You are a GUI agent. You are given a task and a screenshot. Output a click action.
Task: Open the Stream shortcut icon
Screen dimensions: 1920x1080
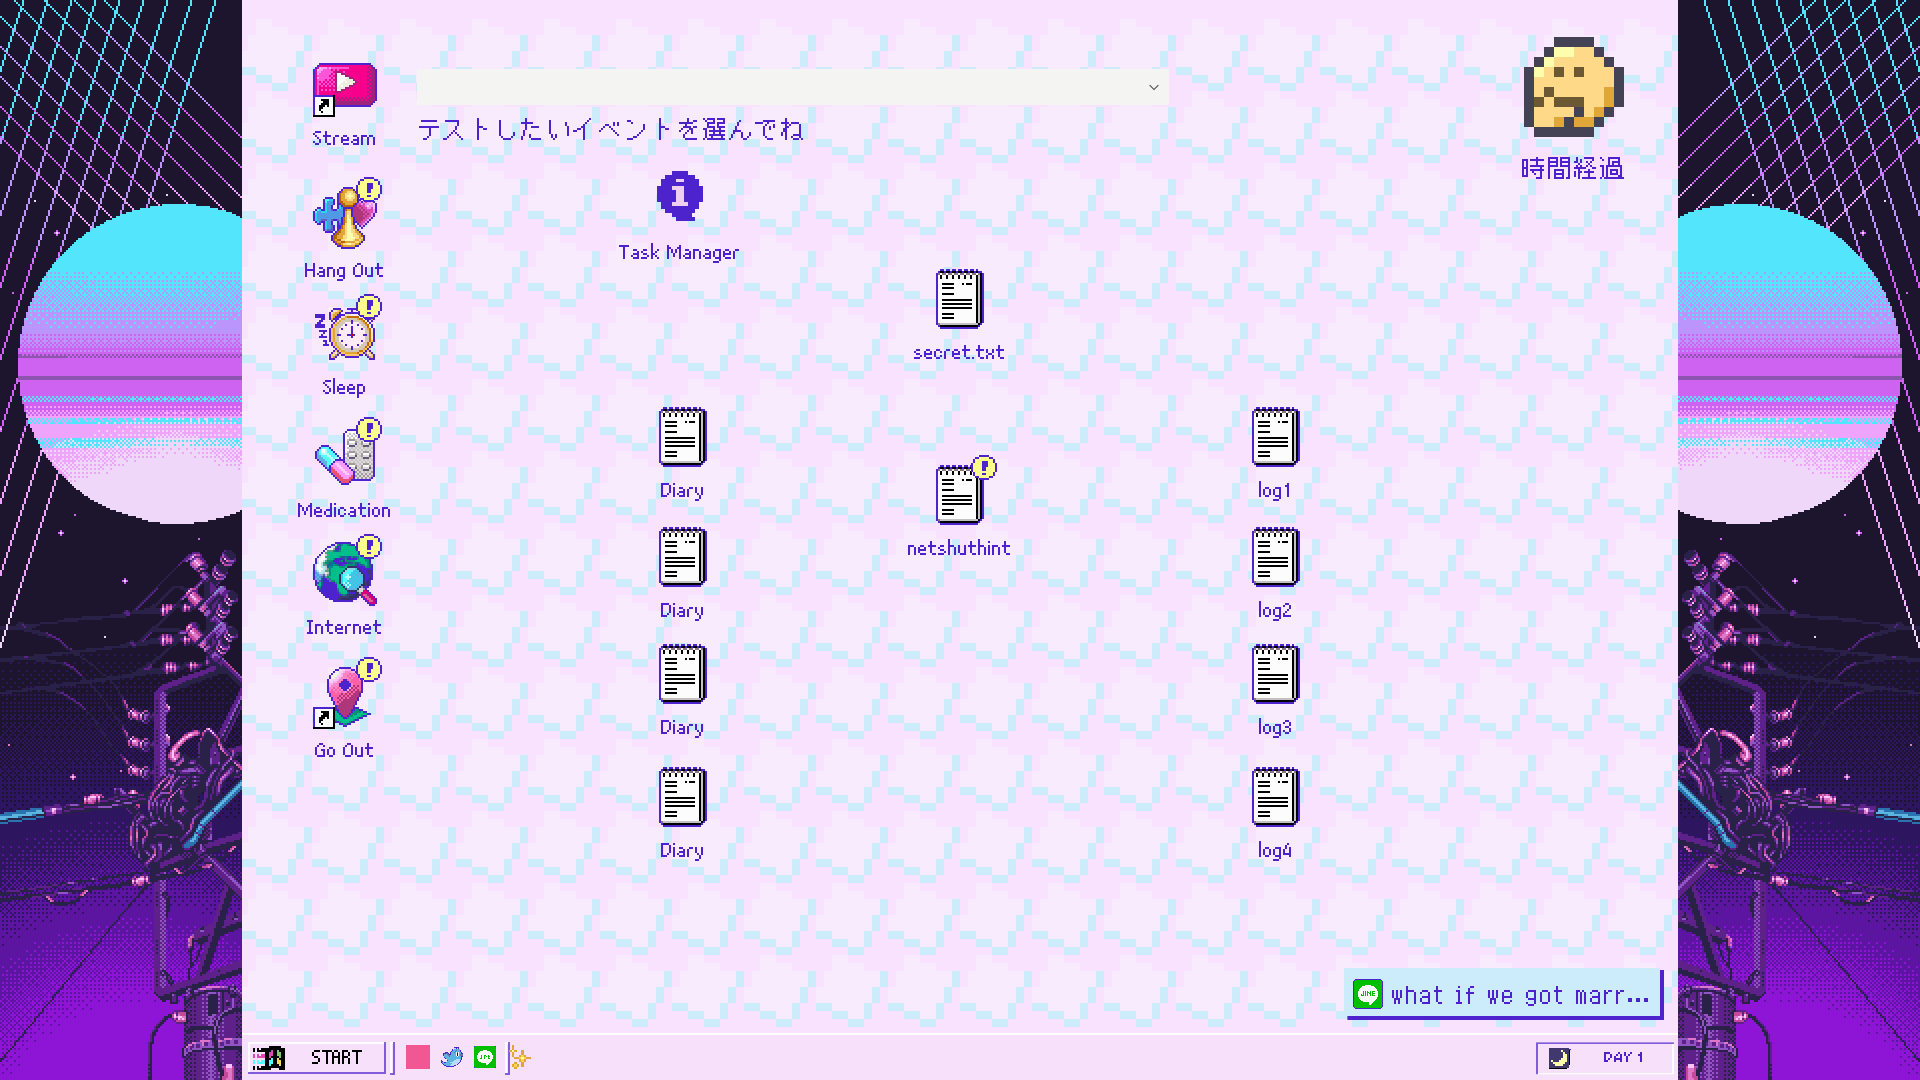pyautogui.click(x=344, y=90)
